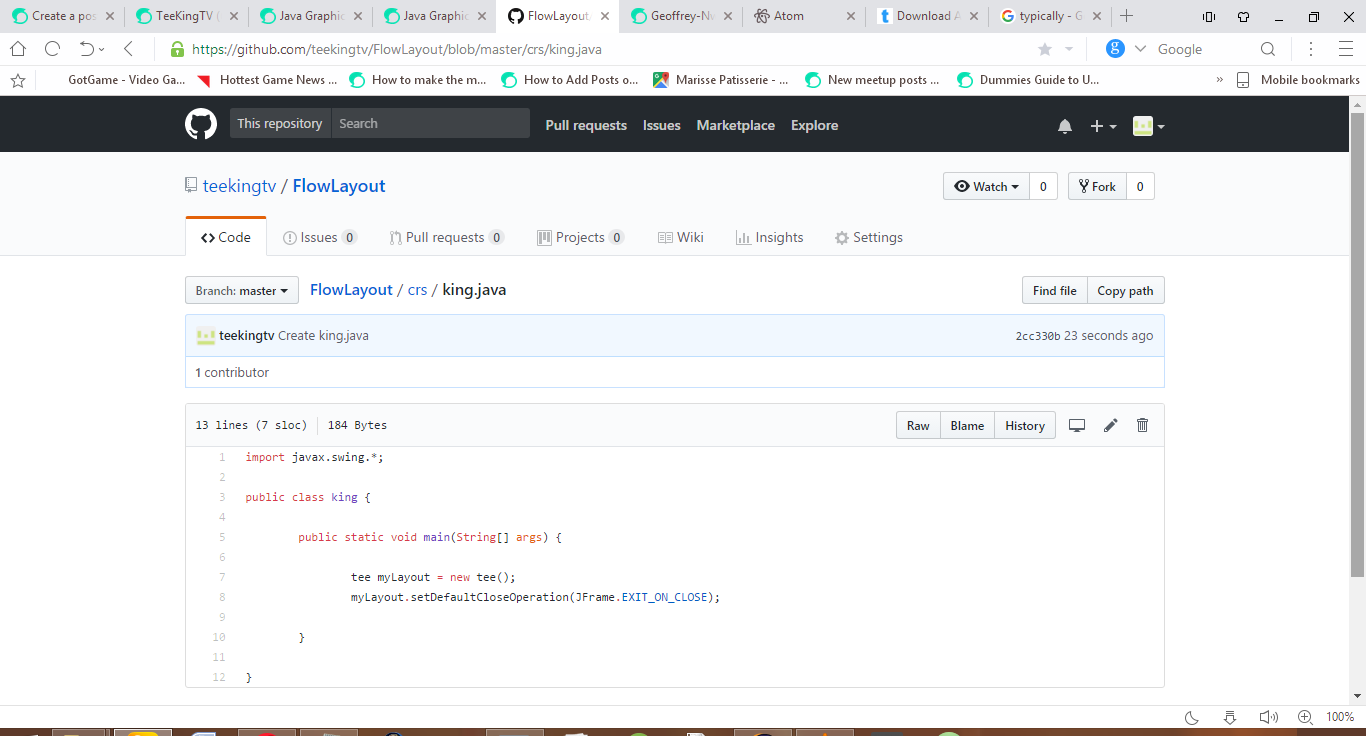
Task: Open the Create king.java commit message
Action: (323, 336)
